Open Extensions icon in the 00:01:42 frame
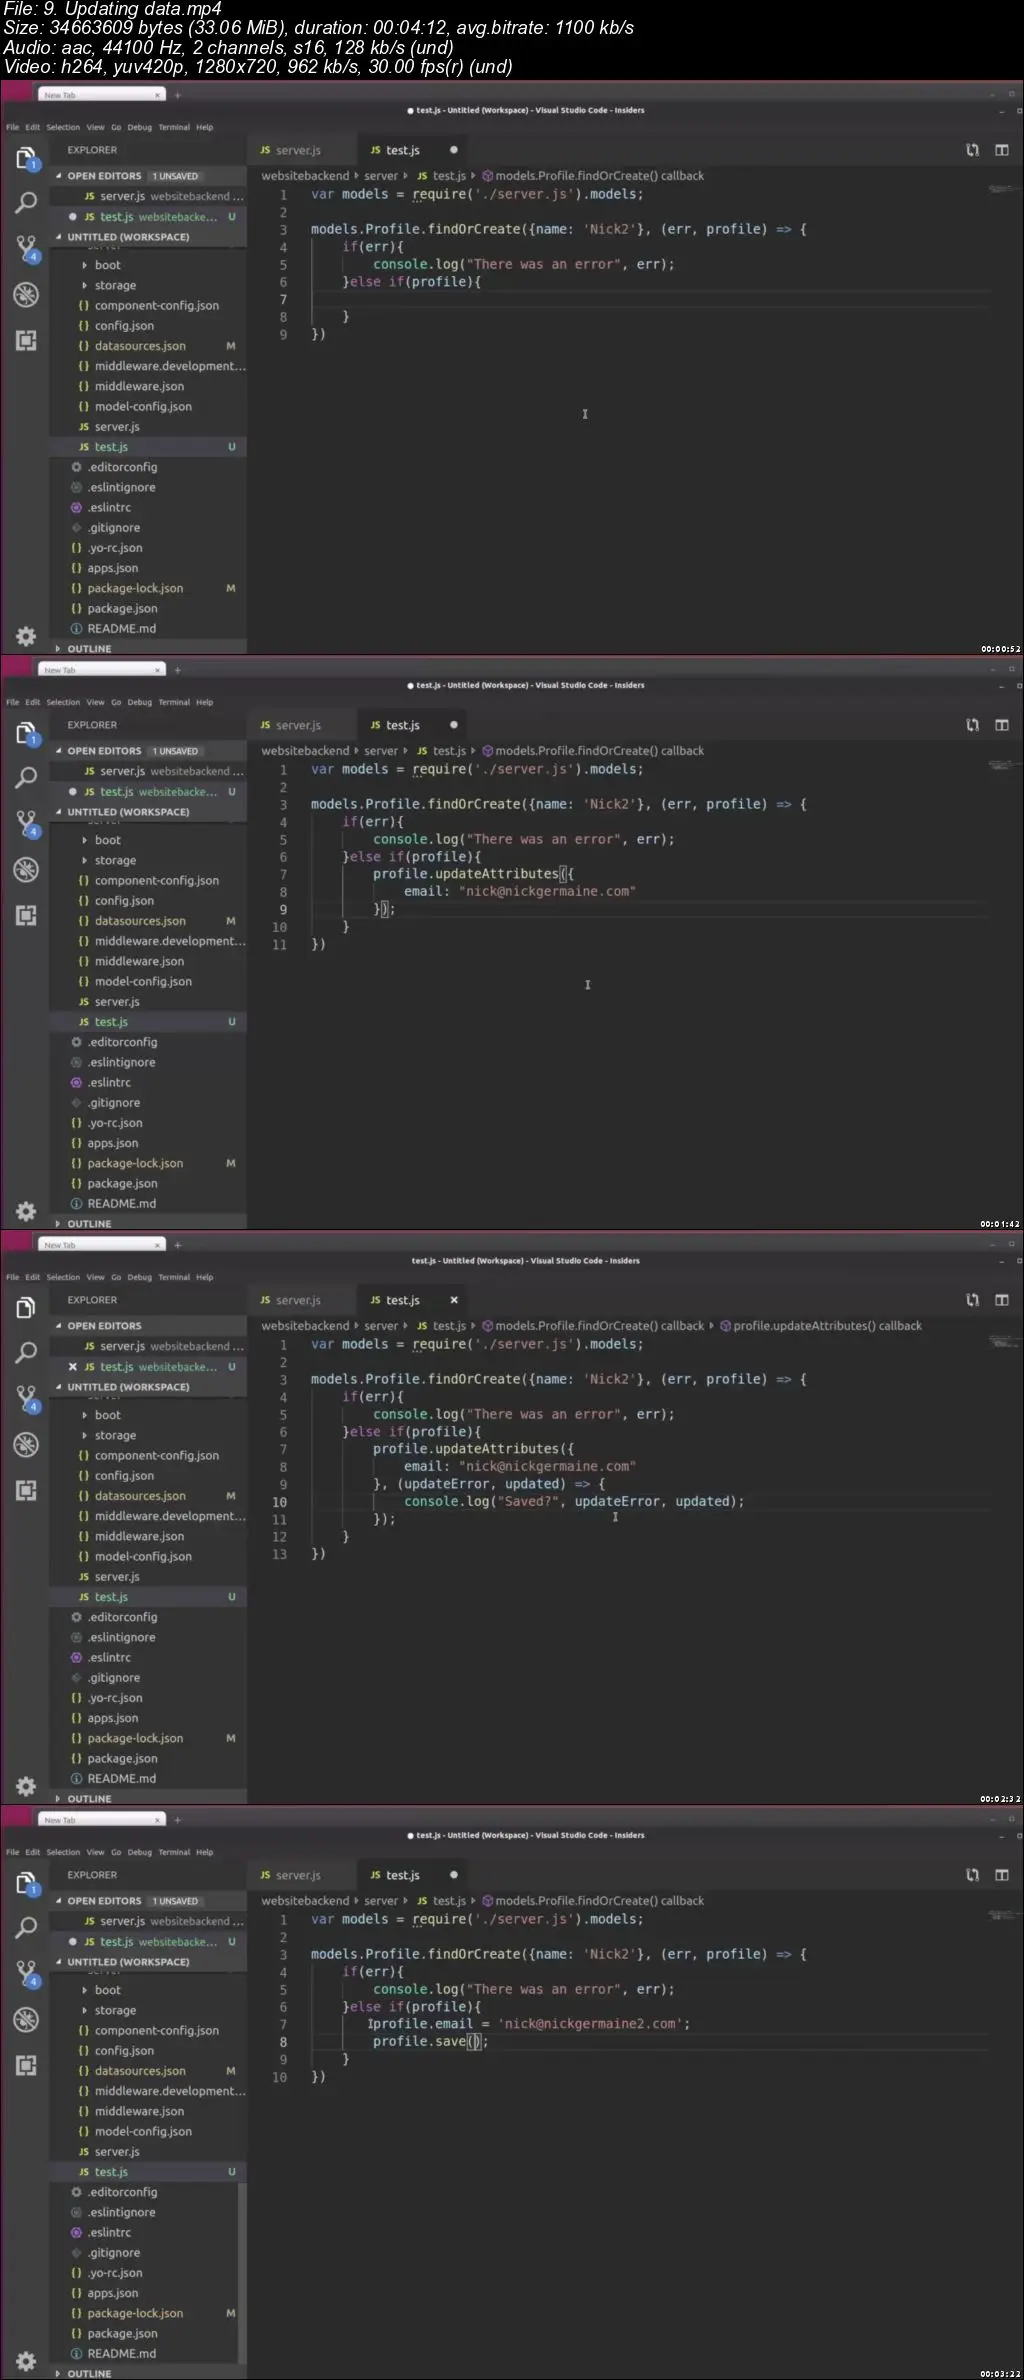The image size is (1024, 2380). click(x=27, y=915)
